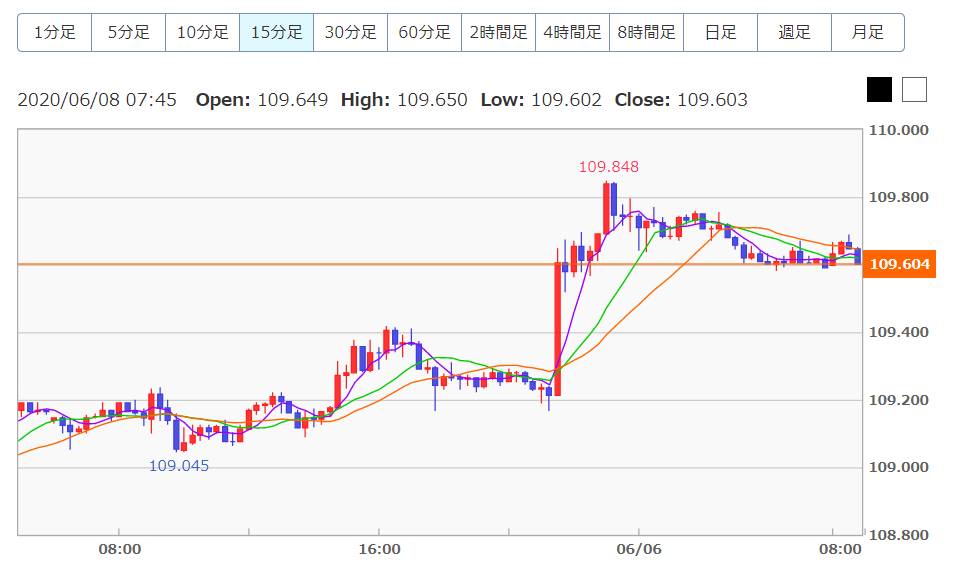Click the Open: 109.649 value

point(262,100)
